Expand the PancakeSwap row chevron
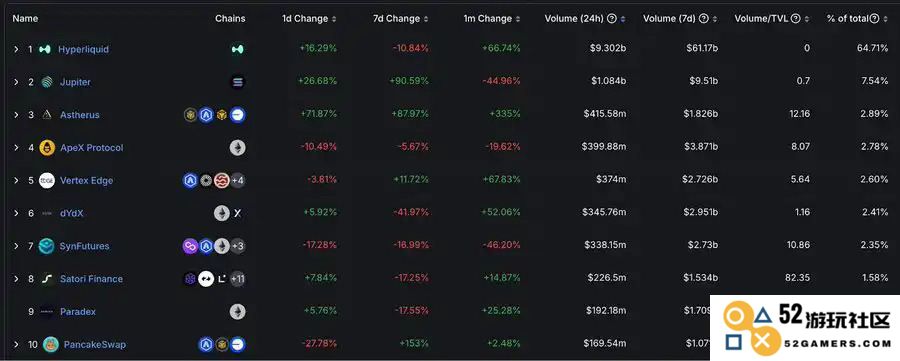Viewport: 900px width, 361px height. click(x=17, y=344)
